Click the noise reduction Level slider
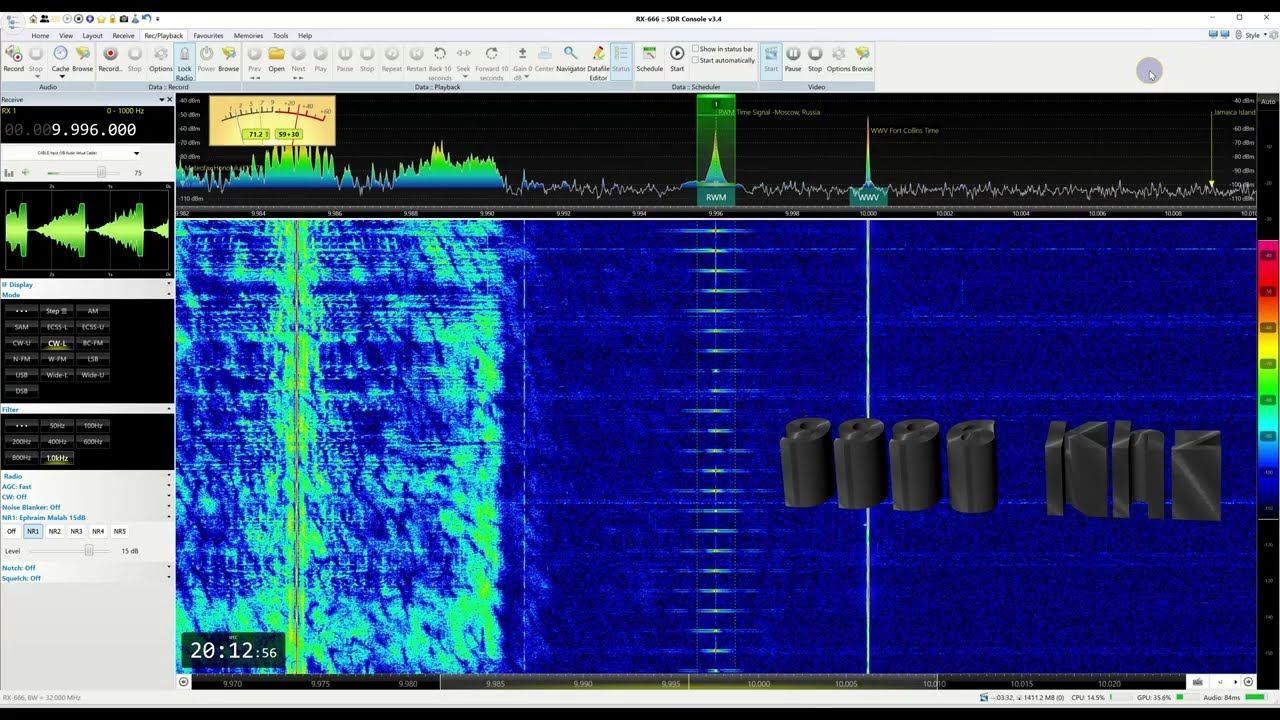Image resolution: width=1280 pixels, height=720 pixels. 89,551
